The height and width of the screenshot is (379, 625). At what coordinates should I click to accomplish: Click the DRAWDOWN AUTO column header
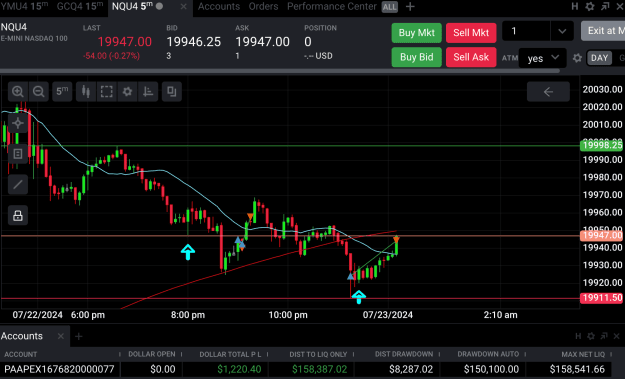click(488, 354)
